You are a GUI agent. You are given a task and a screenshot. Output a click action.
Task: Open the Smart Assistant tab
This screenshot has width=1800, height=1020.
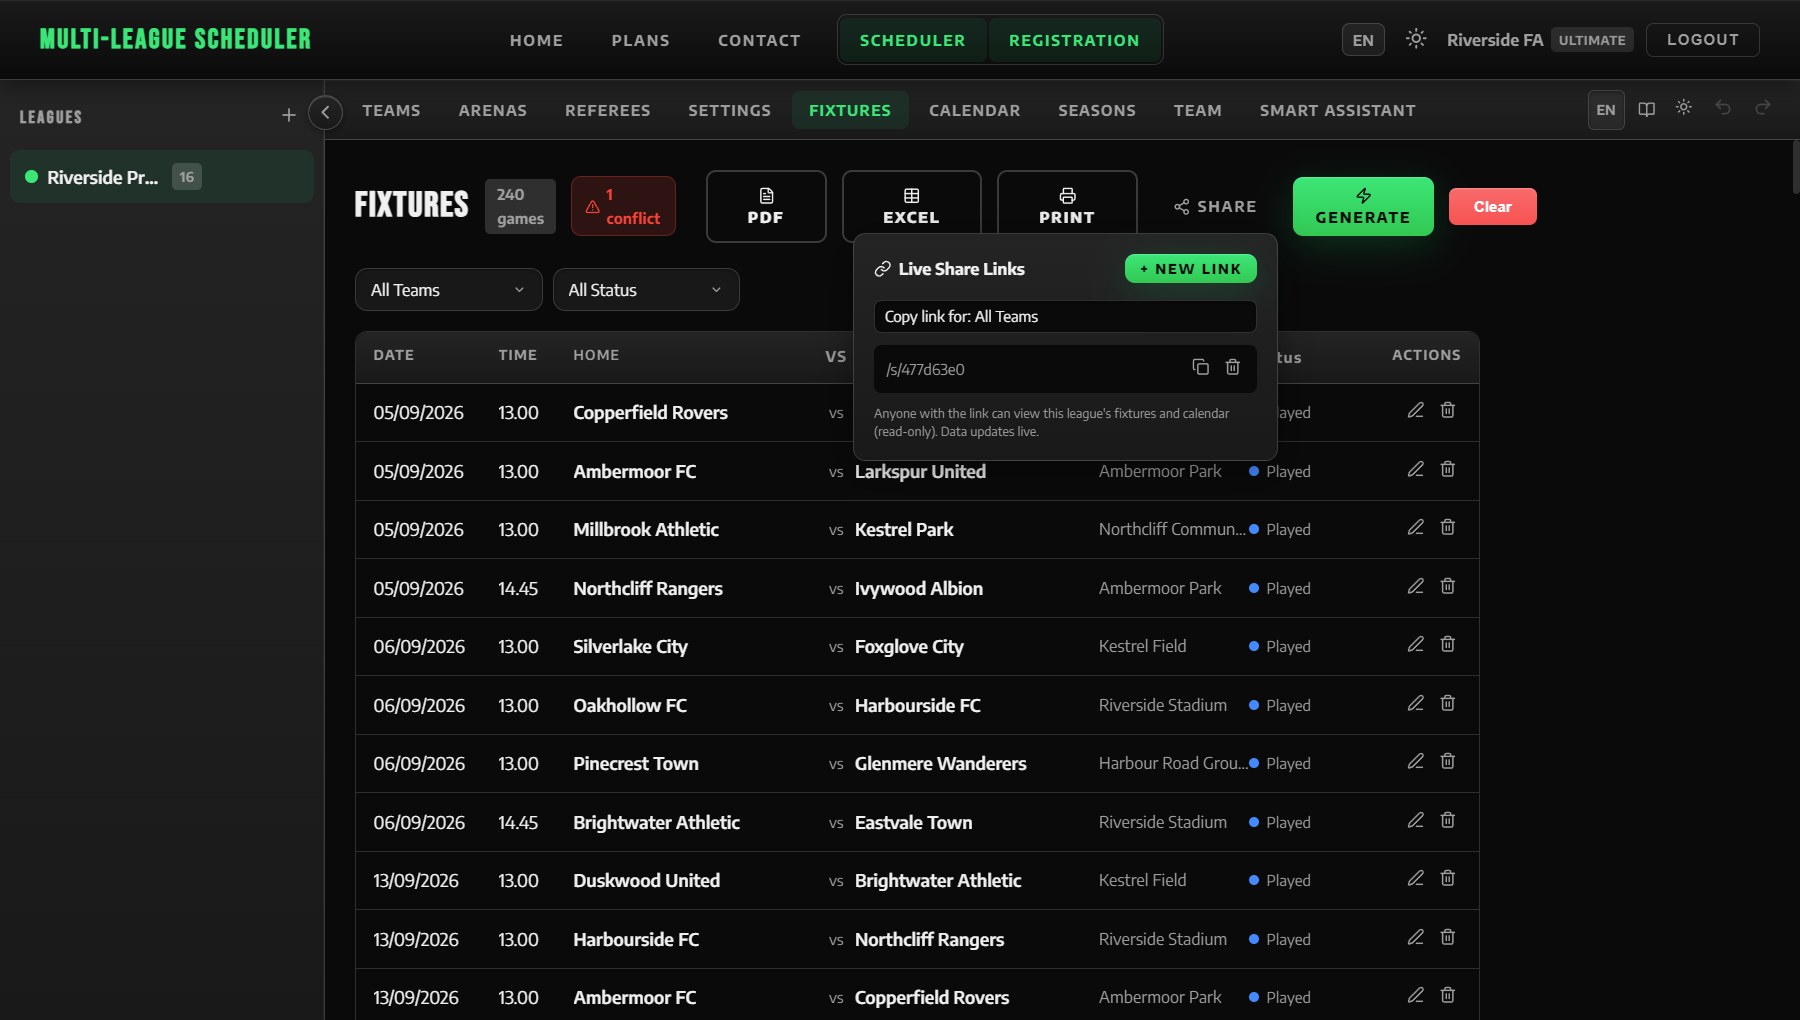click(x=1337, y=110)
